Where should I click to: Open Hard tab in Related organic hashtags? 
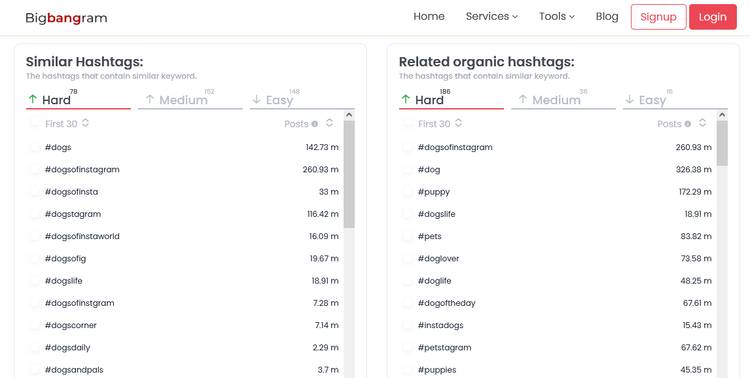451,99
